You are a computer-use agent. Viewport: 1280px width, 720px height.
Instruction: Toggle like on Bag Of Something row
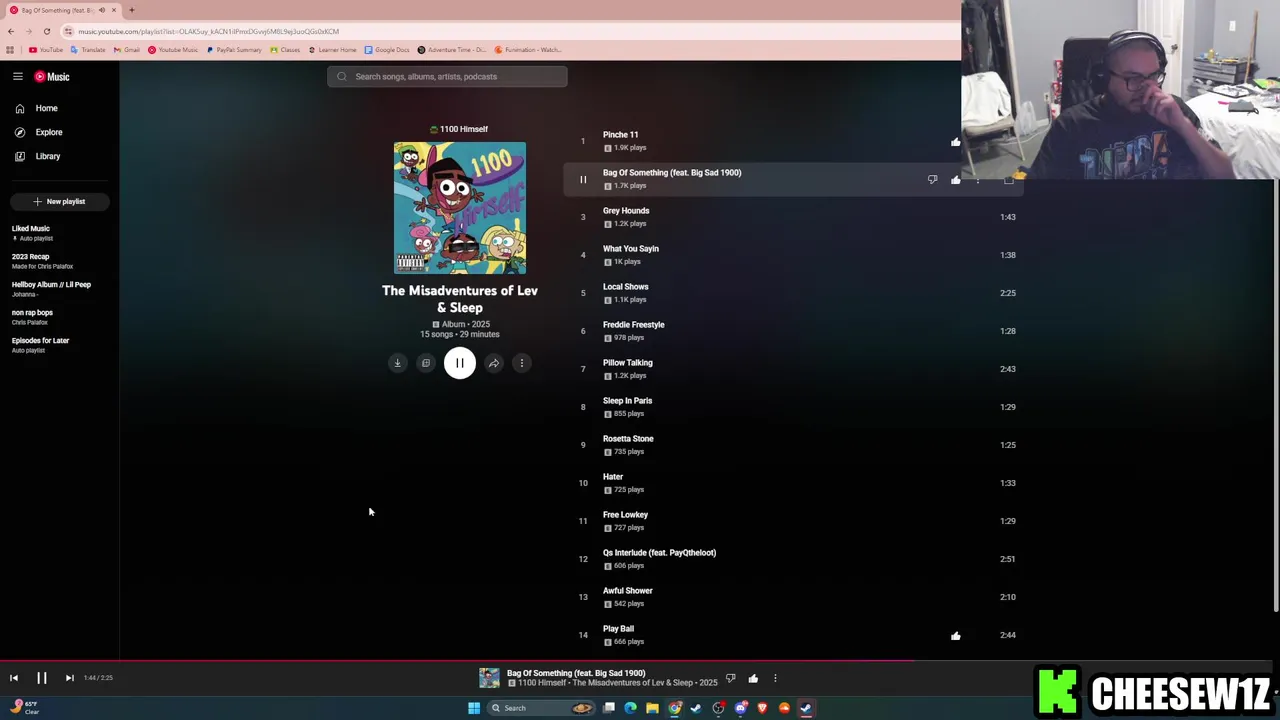tap(956, 180)
